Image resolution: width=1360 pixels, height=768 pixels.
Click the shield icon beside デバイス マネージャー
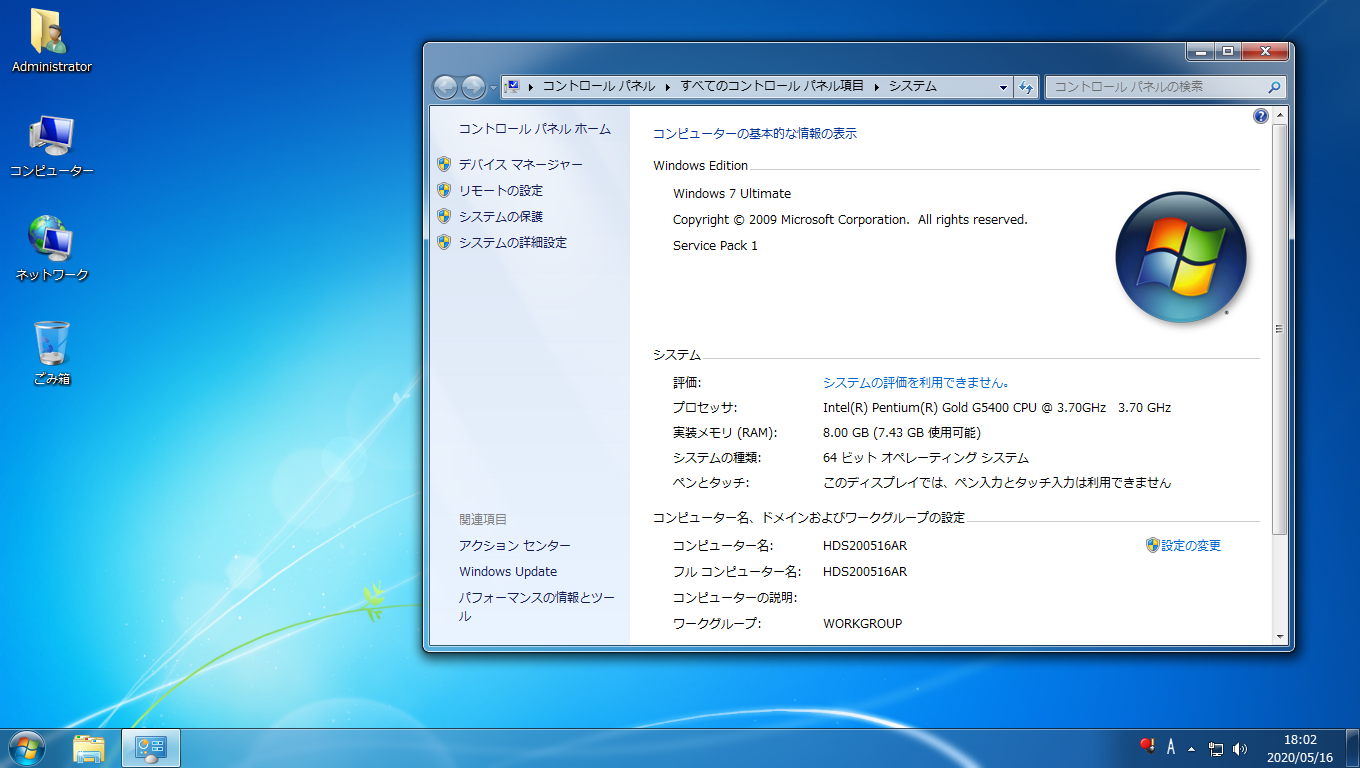[444, 164]
